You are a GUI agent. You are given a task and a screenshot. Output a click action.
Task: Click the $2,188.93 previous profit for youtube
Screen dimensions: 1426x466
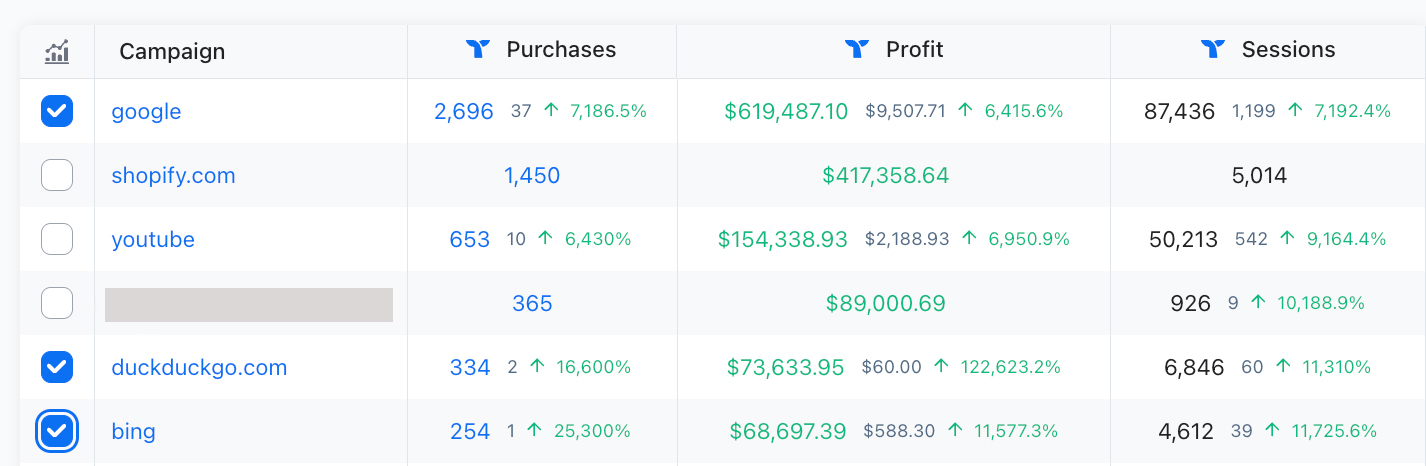click(x=907, y=239)
